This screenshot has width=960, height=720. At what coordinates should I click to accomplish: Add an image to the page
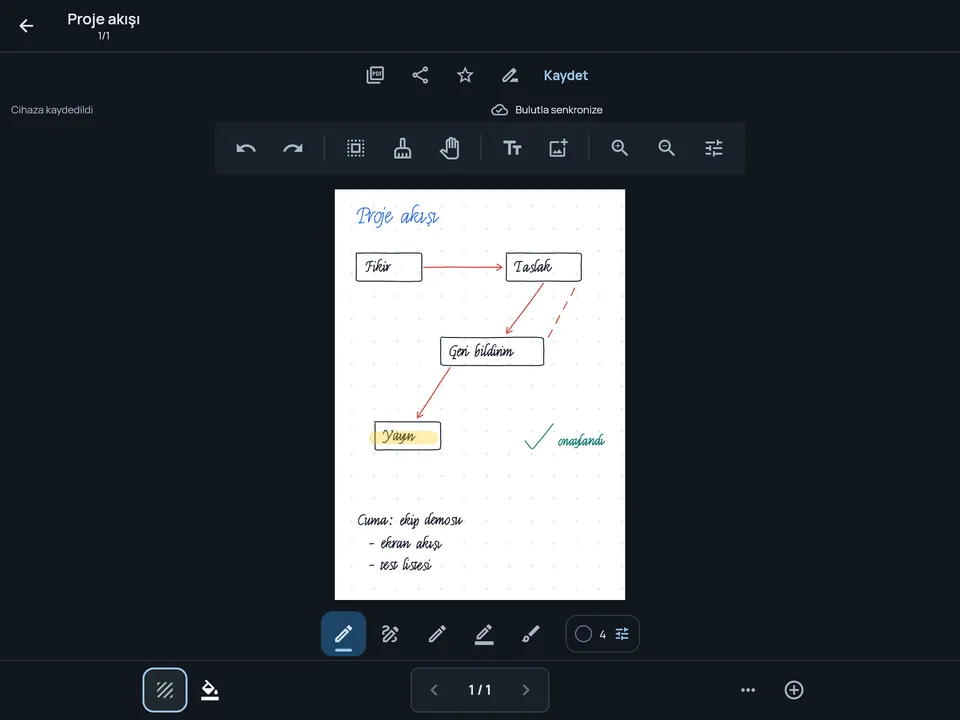coord(558,148)
